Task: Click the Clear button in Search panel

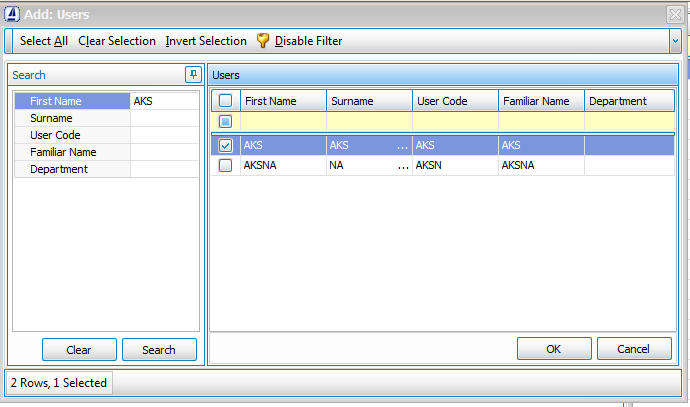Action: (79, 350)
